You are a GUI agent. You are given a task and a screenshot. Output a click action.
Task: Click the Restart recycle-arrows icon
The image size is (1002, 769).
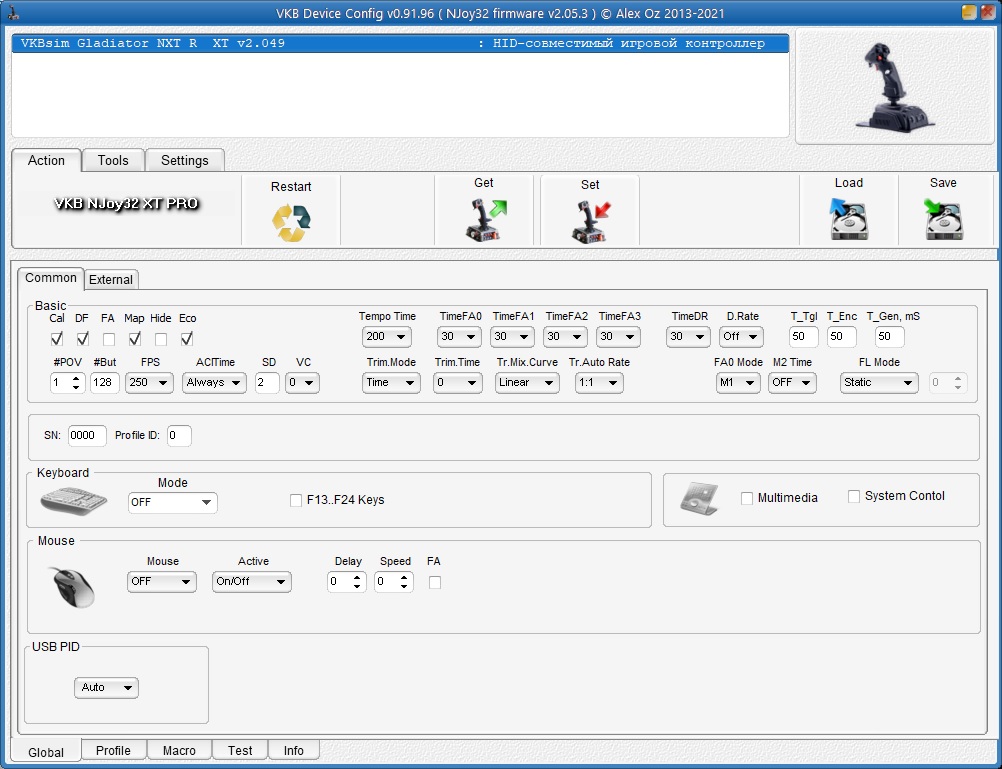[291, 223]
